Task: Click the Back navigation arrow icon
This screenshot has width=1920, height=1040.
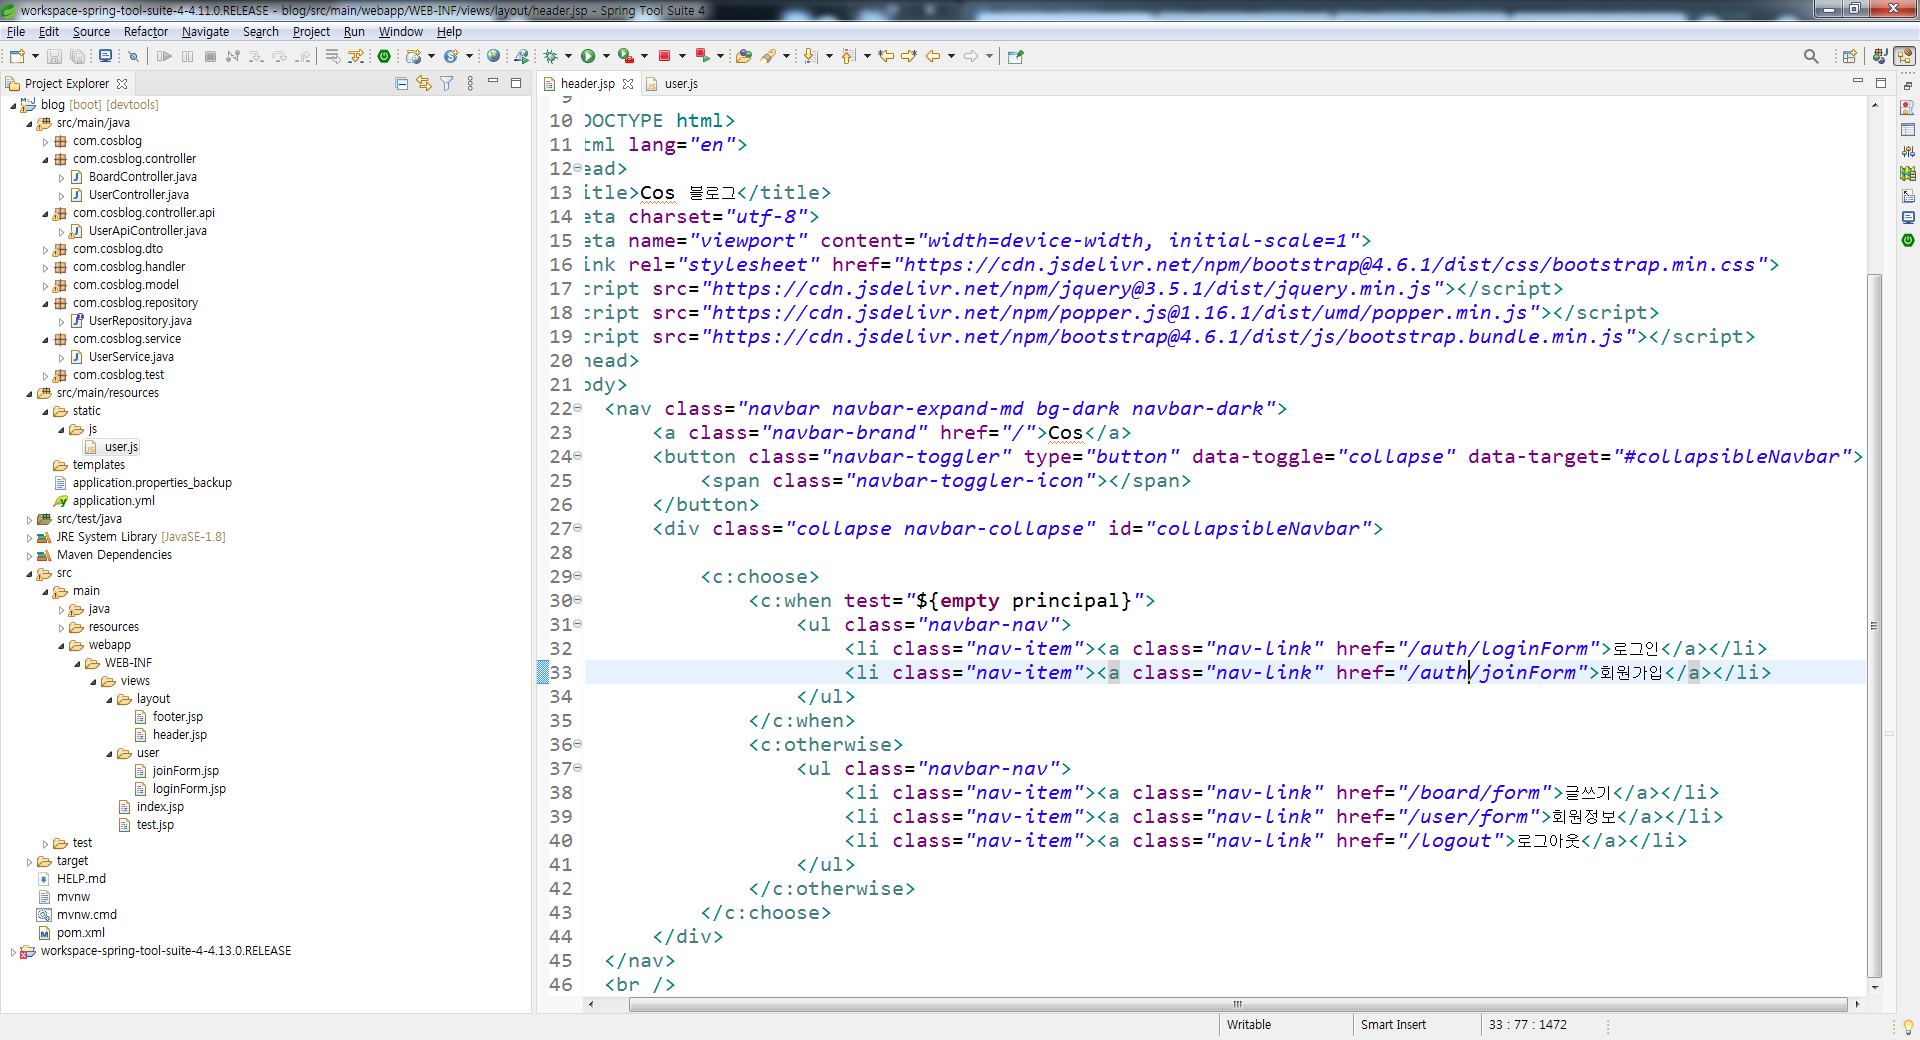Action: (x=932, y=56)
